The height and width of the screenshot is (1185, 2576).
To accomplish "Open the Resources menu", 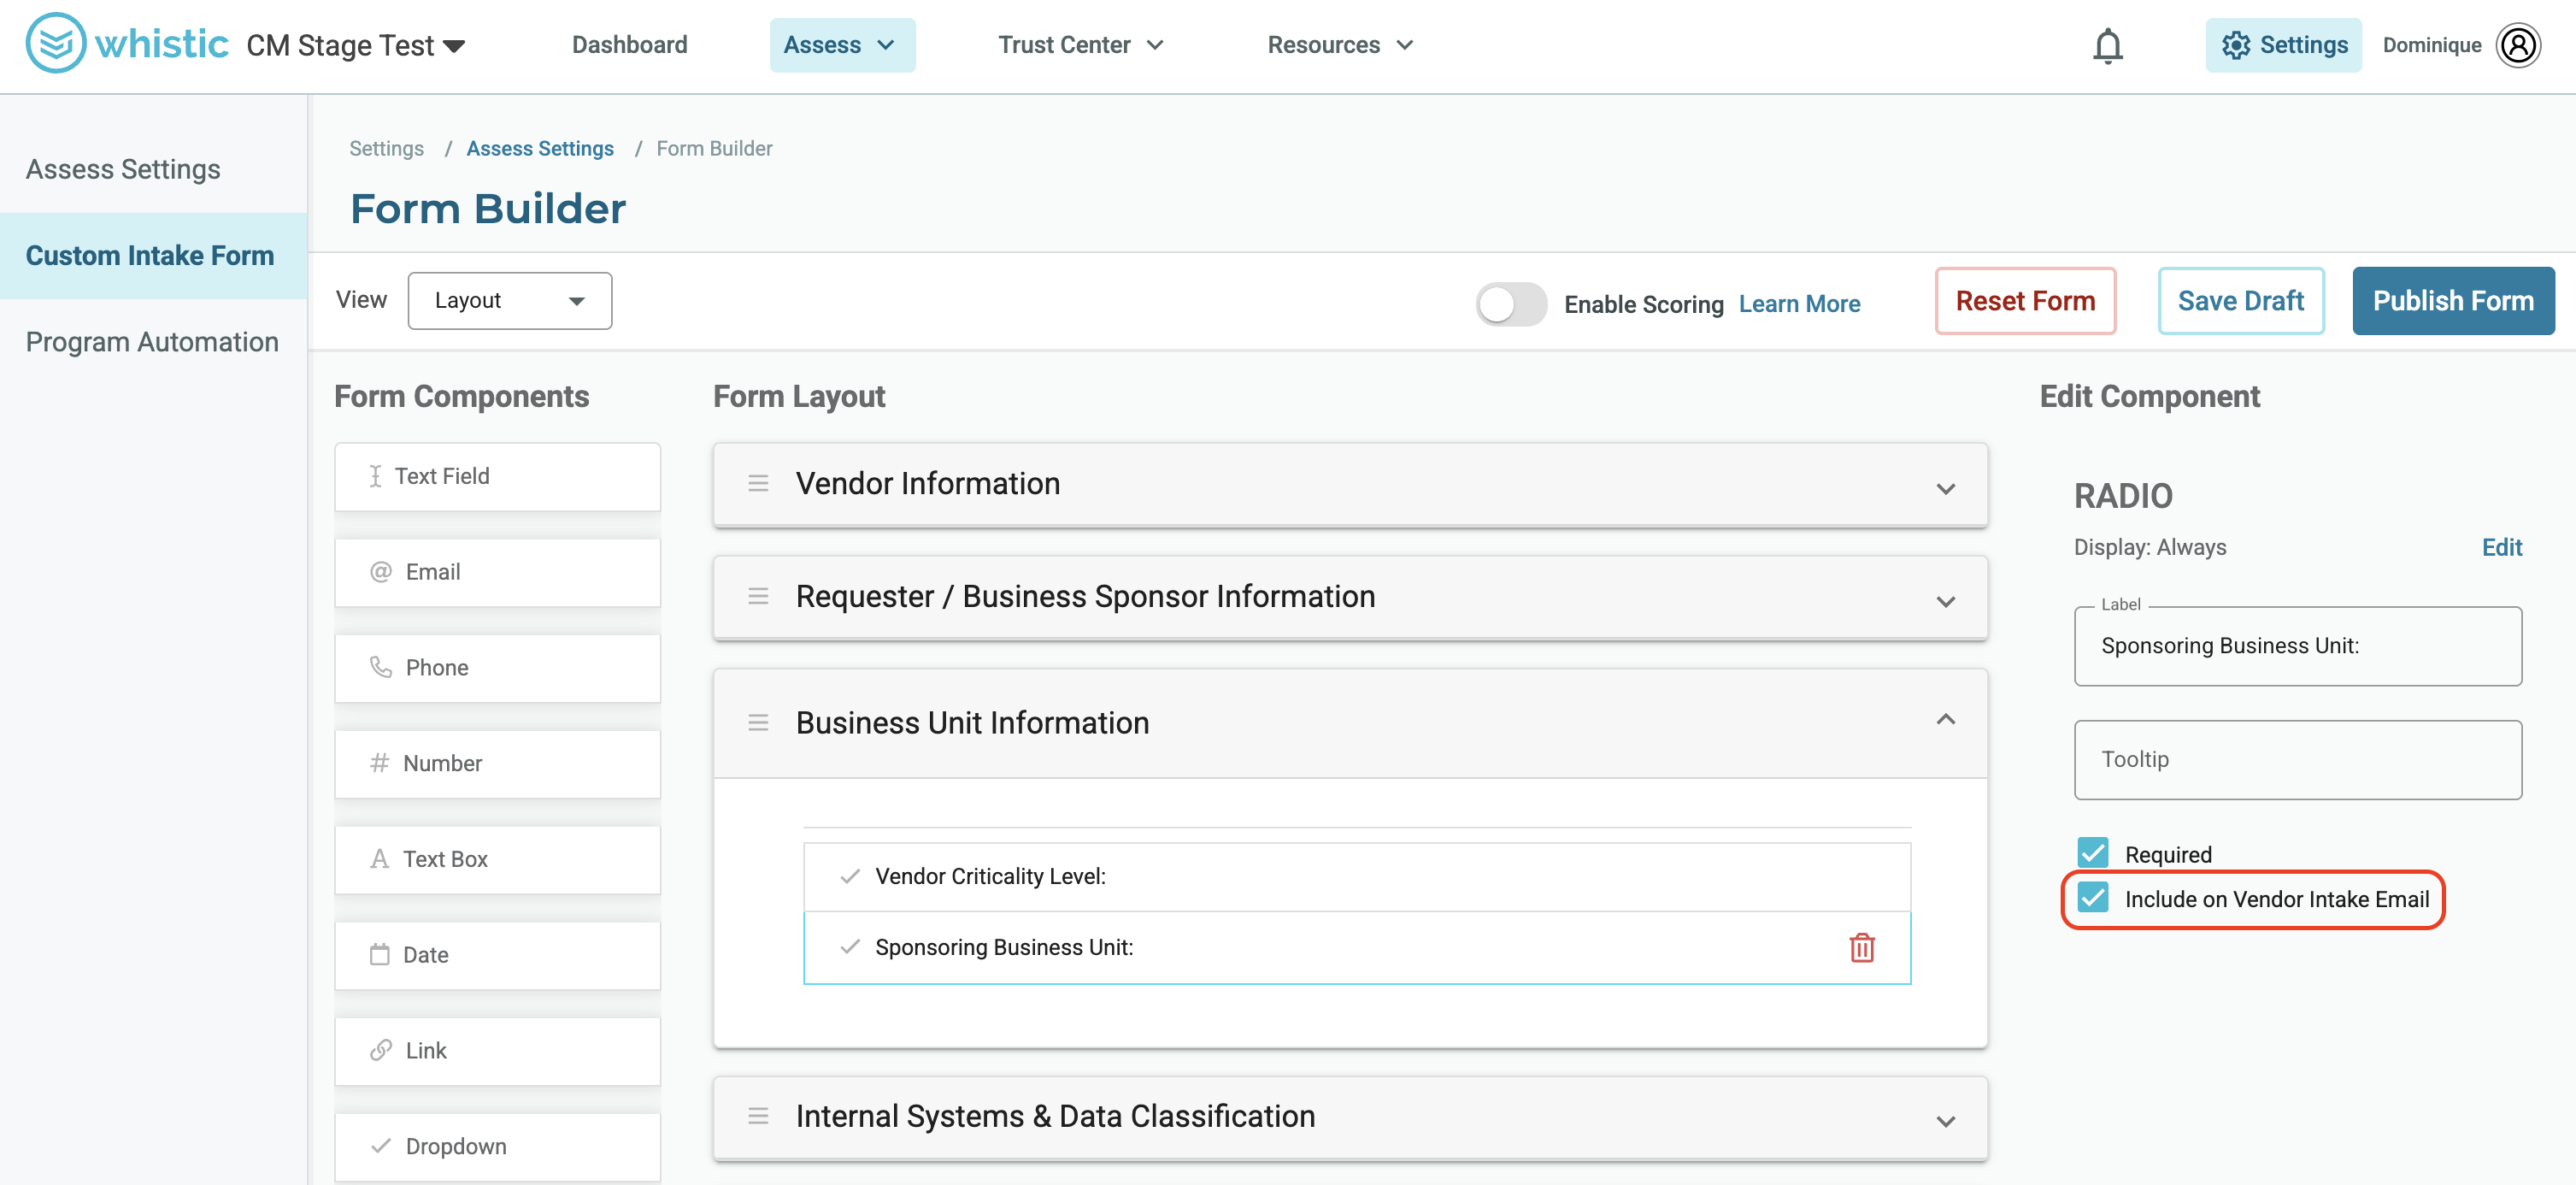I will pos(1340,45).
